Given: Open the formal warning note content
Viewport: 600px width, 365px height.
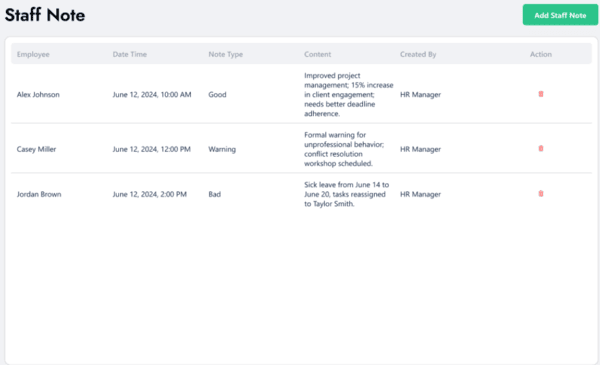Looking at the screenshot, I should click(344, 149).
